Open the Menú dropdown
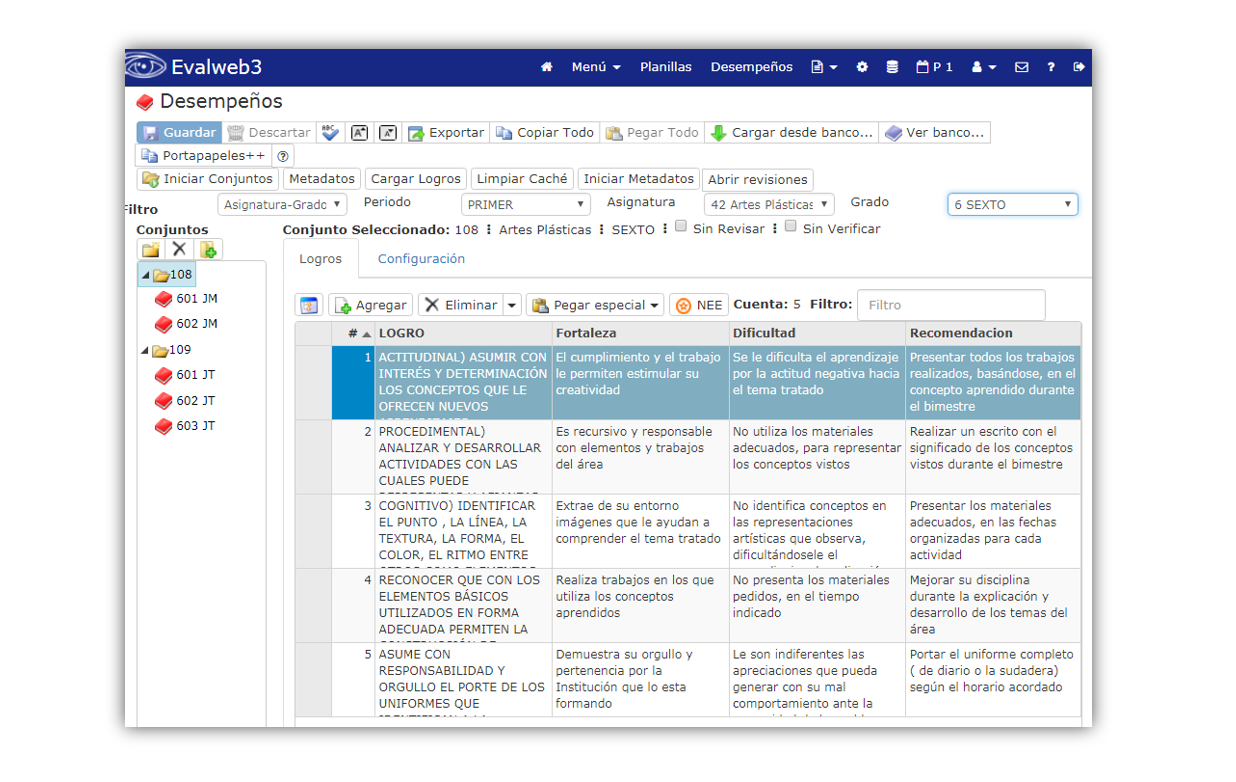 tap(596, 67)
